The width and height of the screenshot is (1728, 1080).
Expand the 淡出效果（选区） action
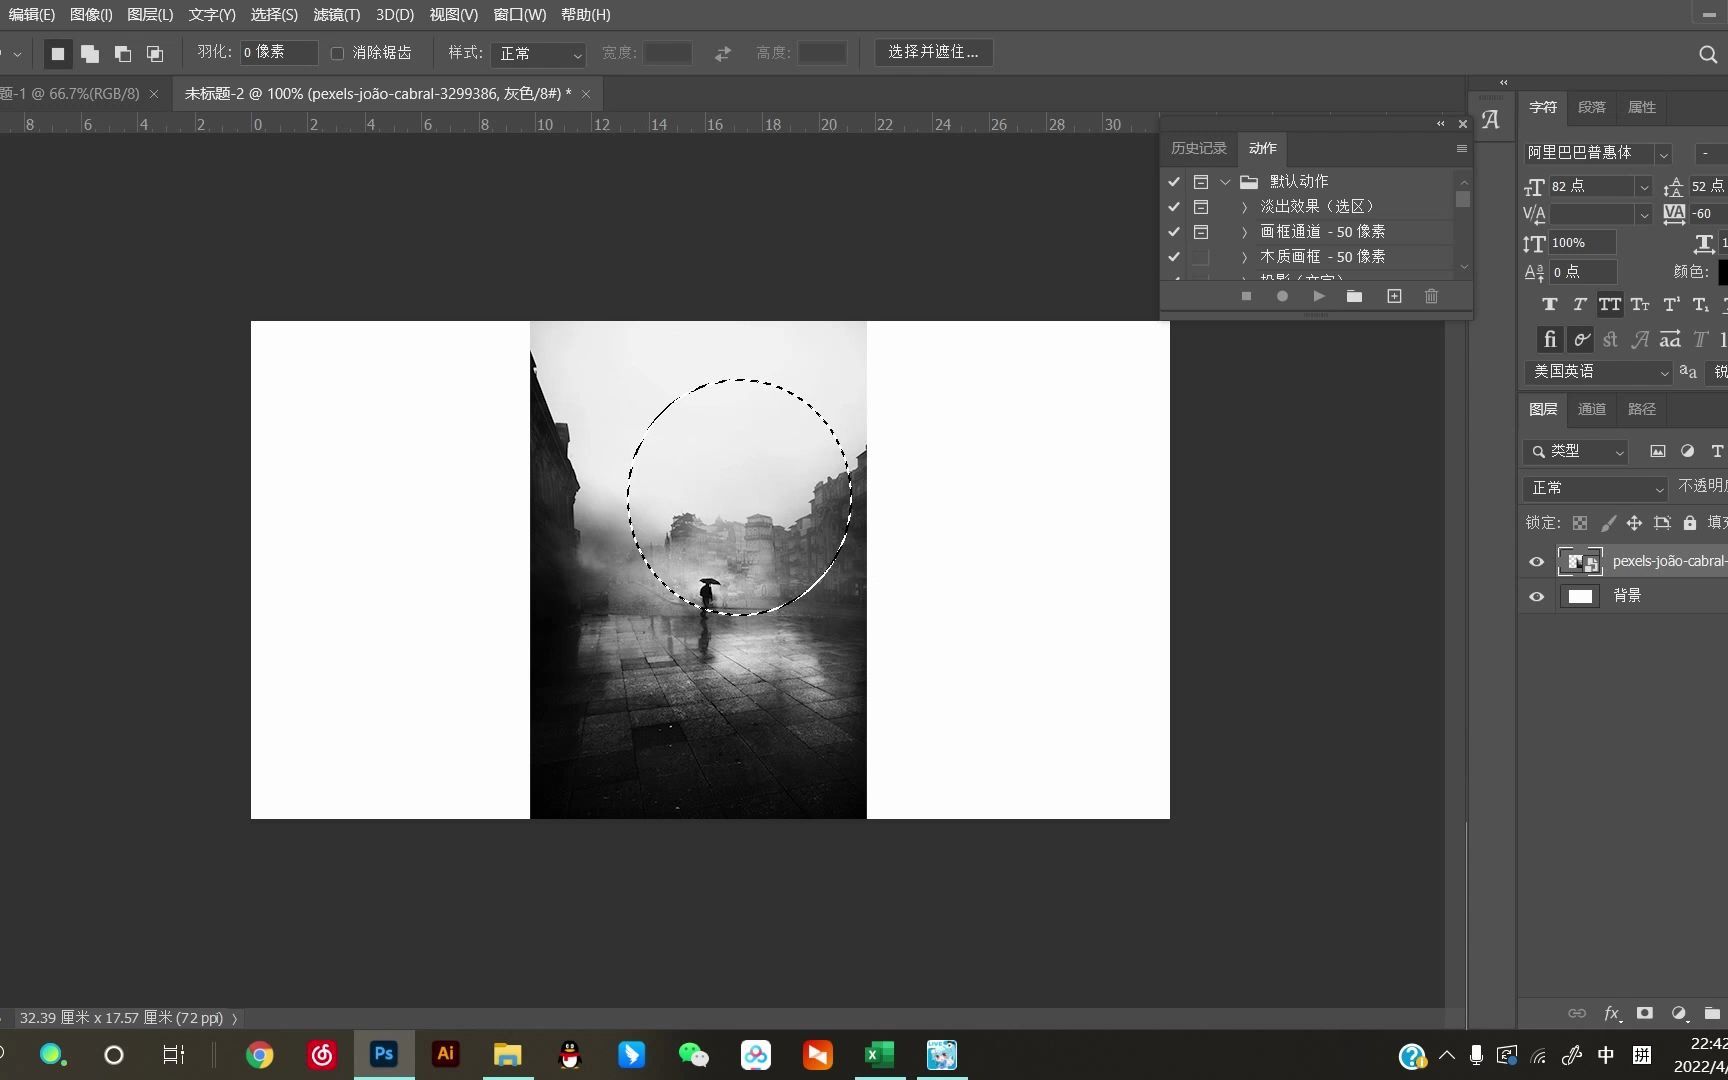click(1243, 206)
